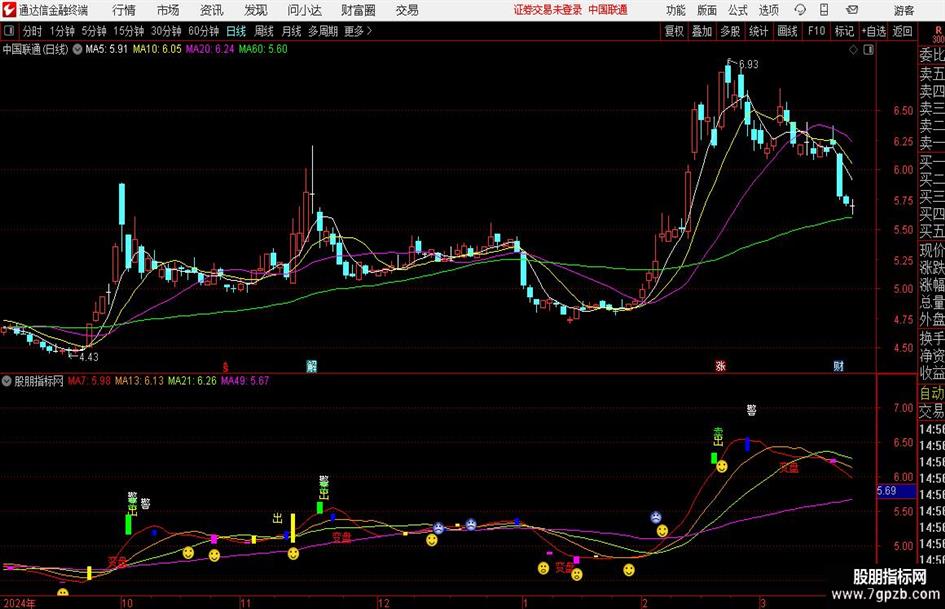Click the MA13: 6.13 indicator label
945x609 pixels.
tap(139, 381)
